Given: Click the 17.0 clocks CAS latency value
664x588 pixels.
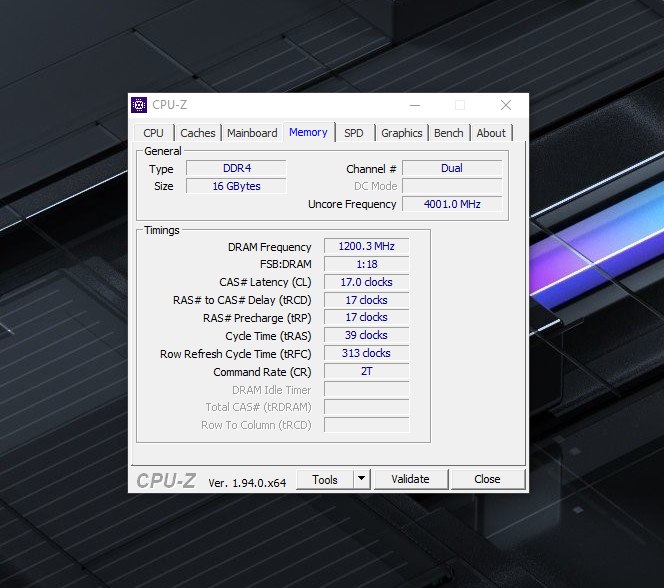Looking at the screenshot, I should (367, 282).
